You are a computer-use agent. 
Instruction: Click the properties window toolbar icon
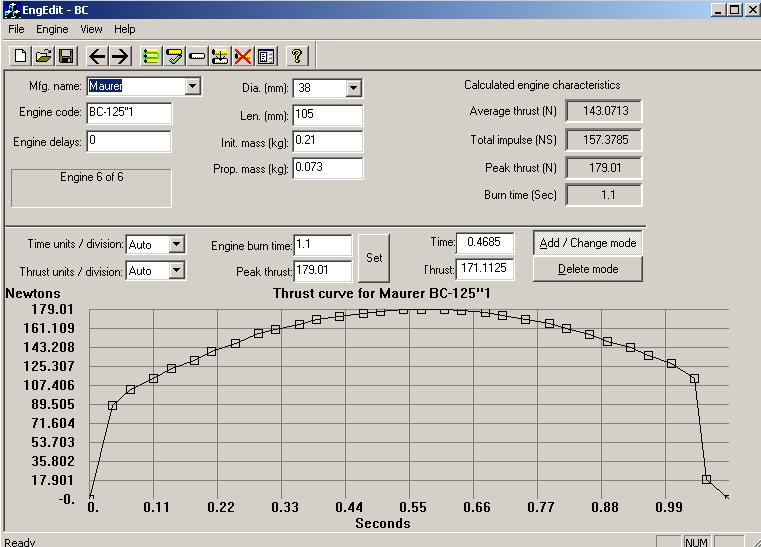pyautogui.click(x=265, y=56)
